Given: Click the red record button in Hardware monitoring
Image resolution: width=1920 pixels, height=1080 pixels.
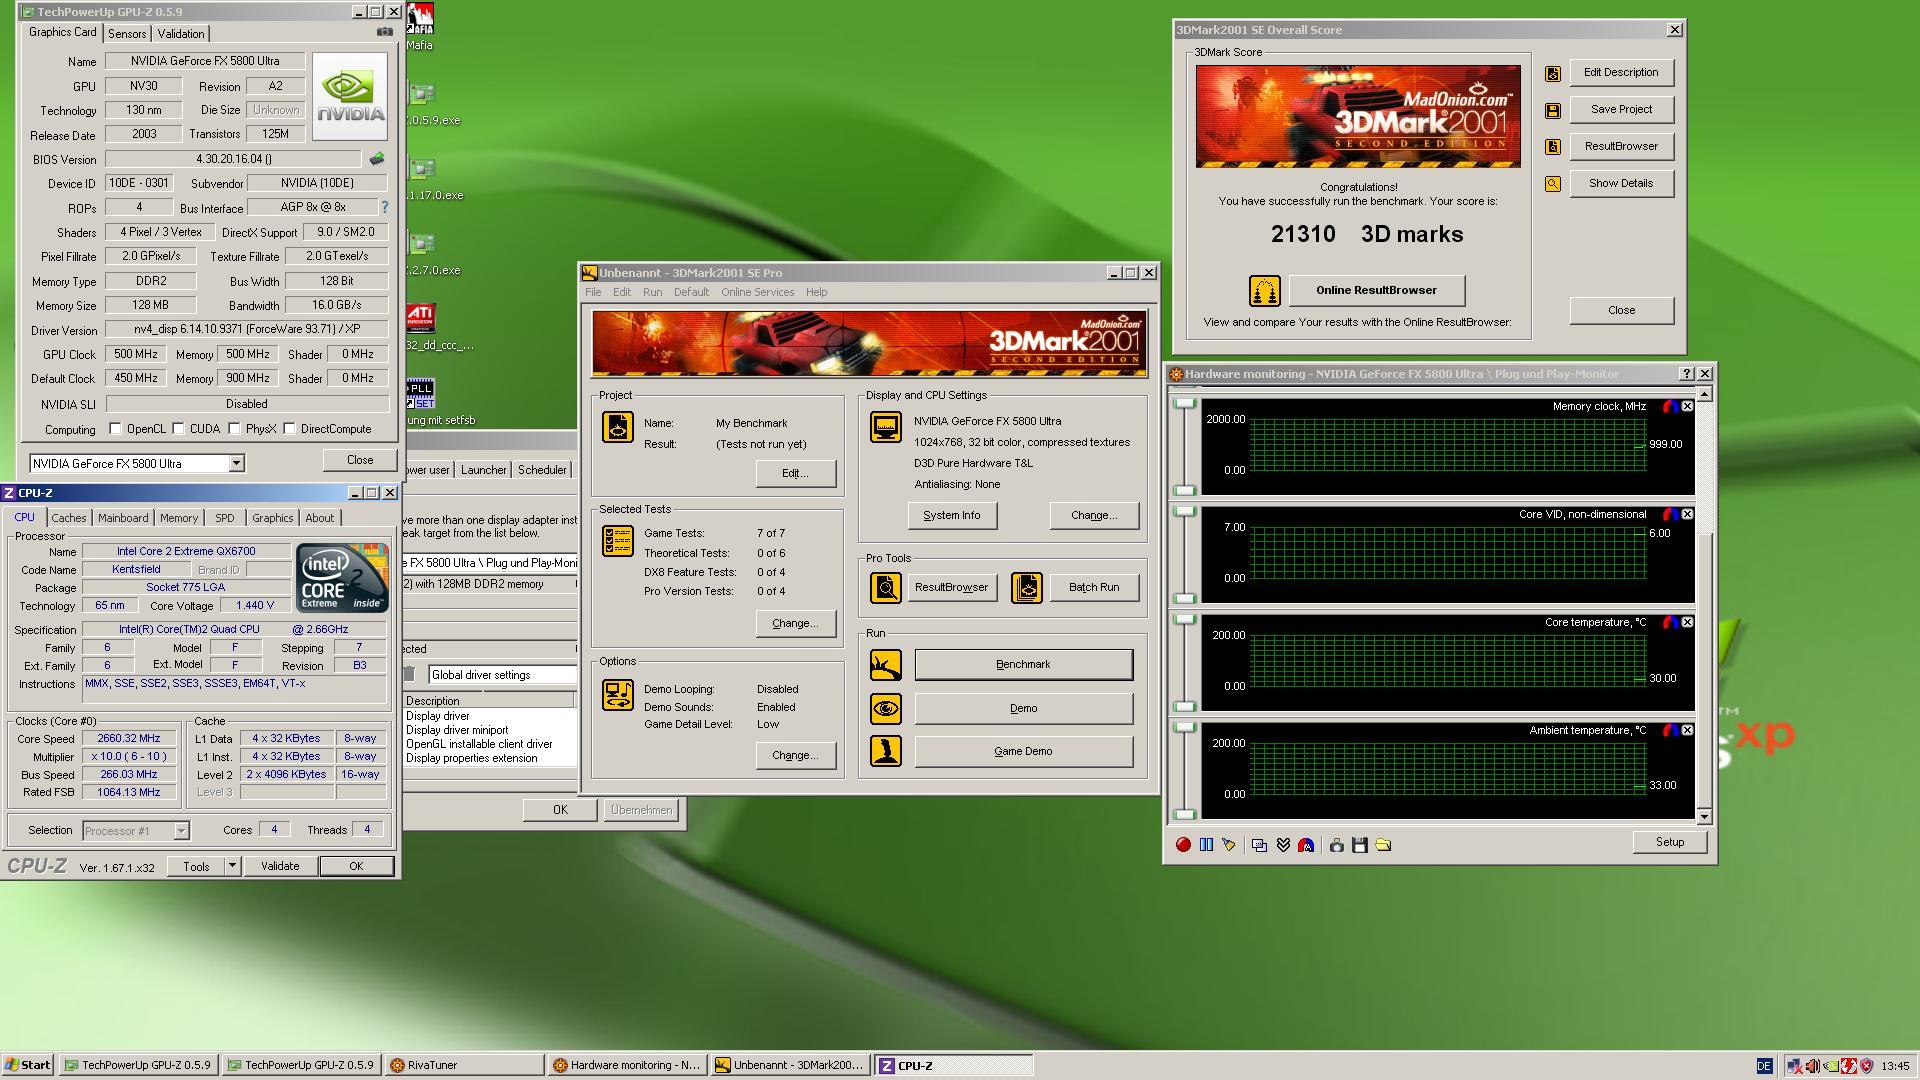Looking at the screenshot, I should pyautogui.click(x=1183, y=845).
